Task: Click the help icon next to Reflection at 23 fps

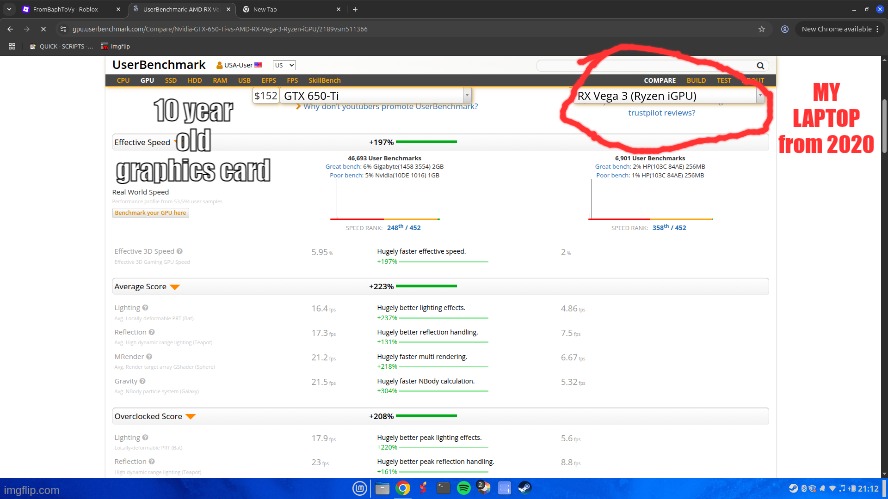Action: 151,462
